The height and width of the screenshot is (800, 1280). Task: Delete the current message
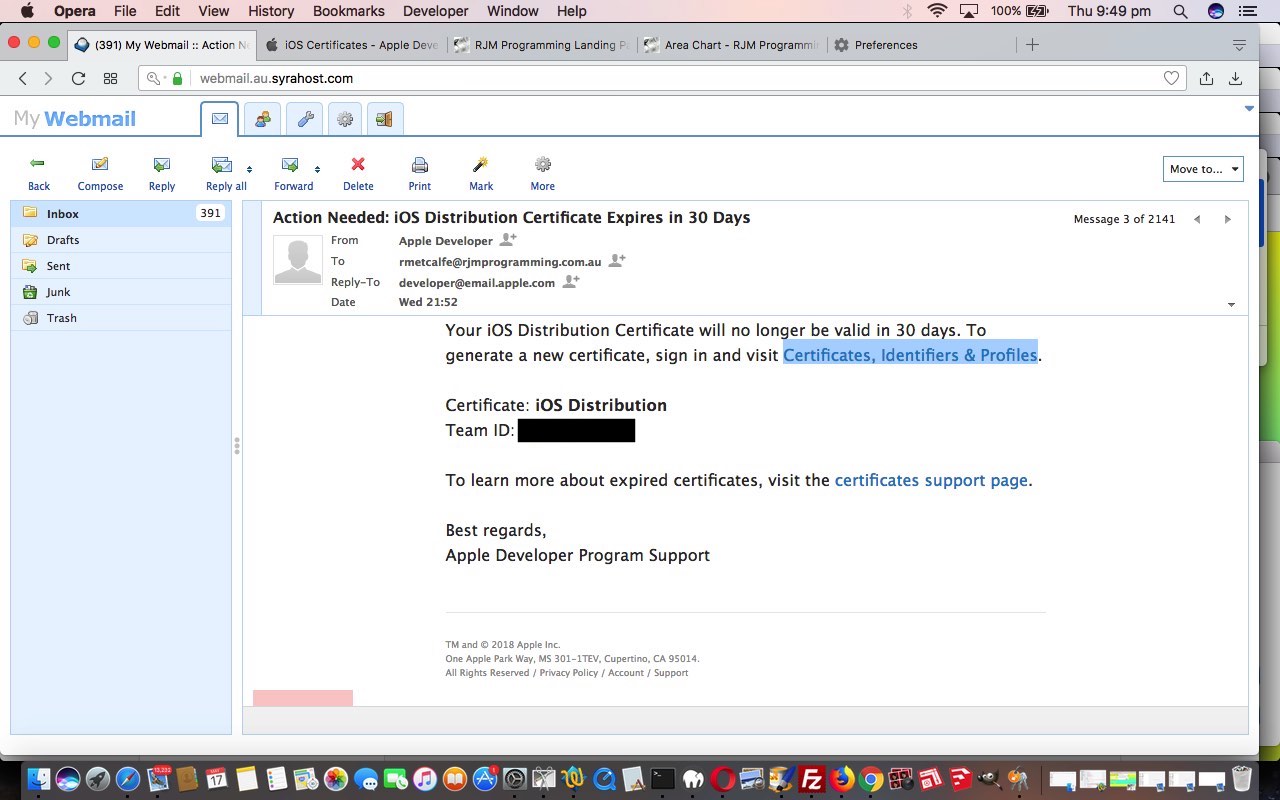click(358, 173)
